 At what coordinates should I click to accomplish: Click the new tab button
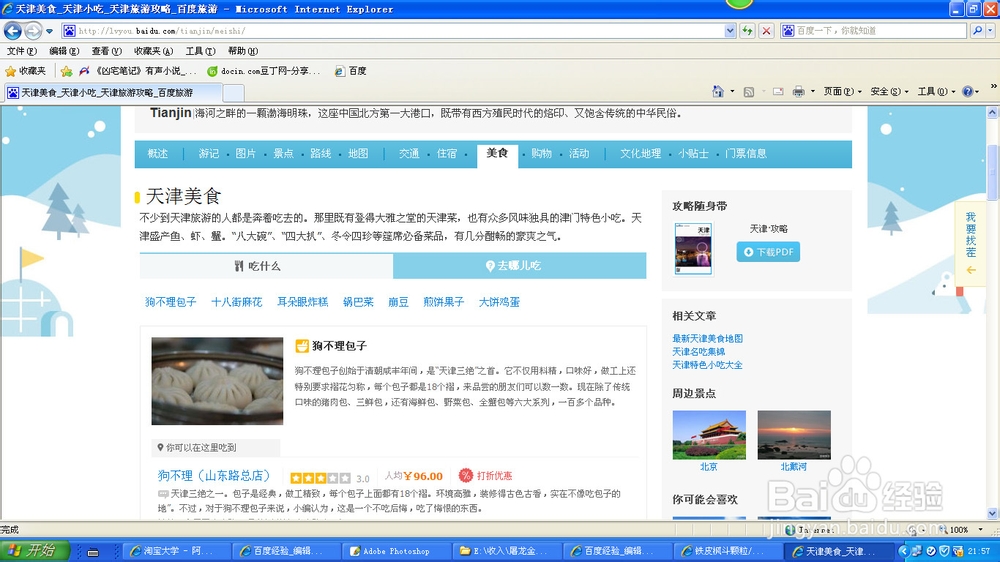pyautogui.click(x=233, y=93)
